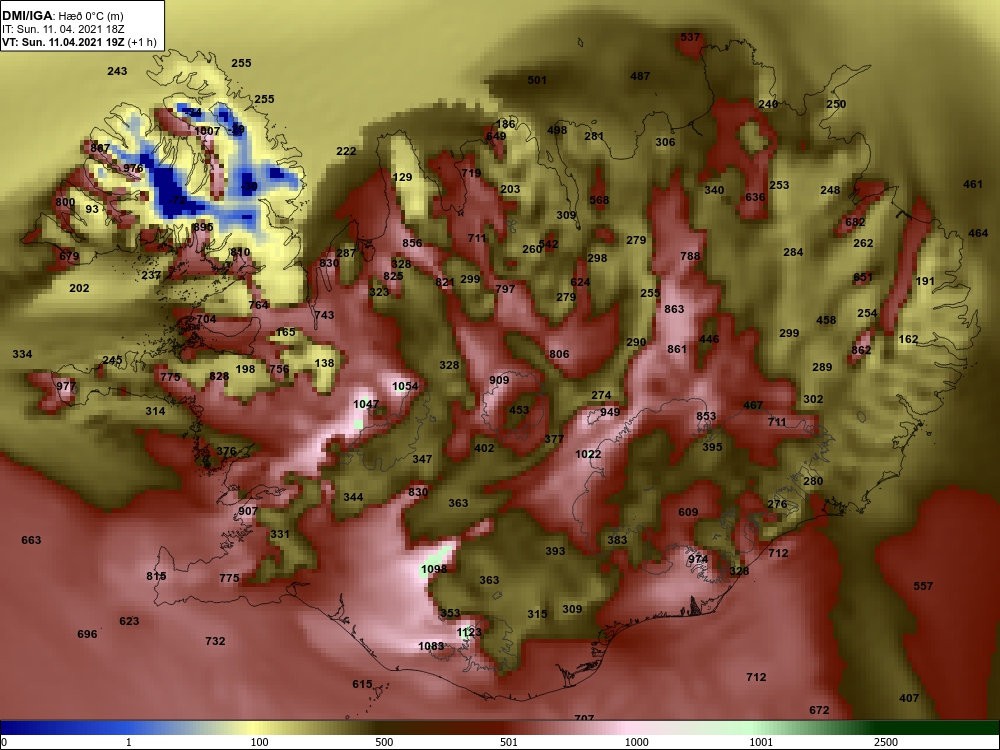This screenshot has height=750, width=1000.
Task: Click the map value '636'
Action: (x=755, y=197)
